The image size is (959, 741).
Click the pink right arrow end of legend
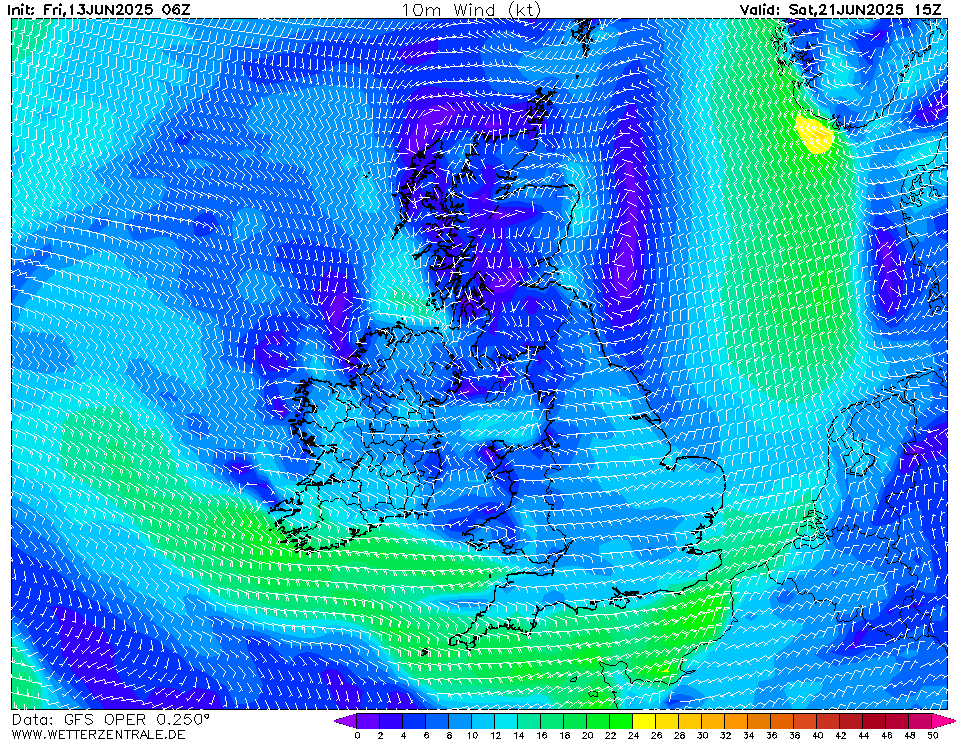944,721
